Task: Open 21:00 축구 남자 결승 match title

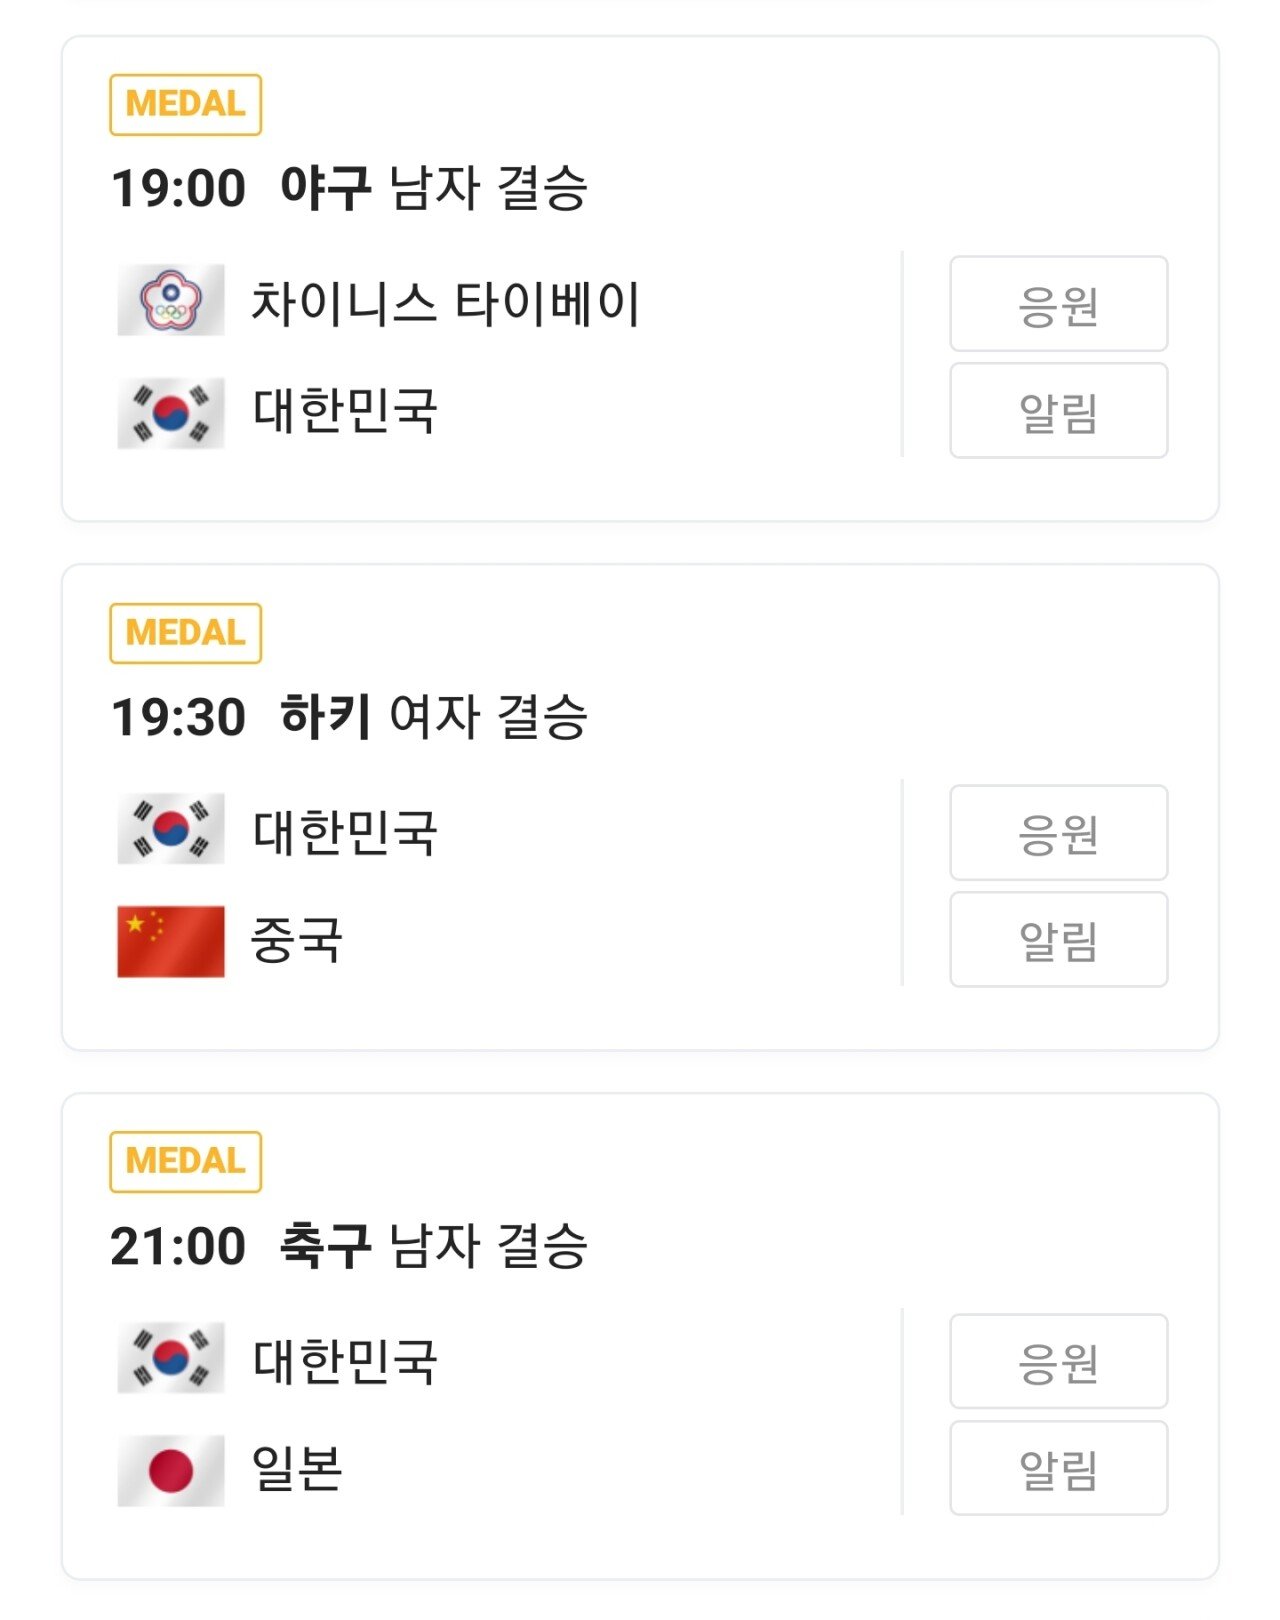Action: pyautogui.click(x=349, y=1246)
